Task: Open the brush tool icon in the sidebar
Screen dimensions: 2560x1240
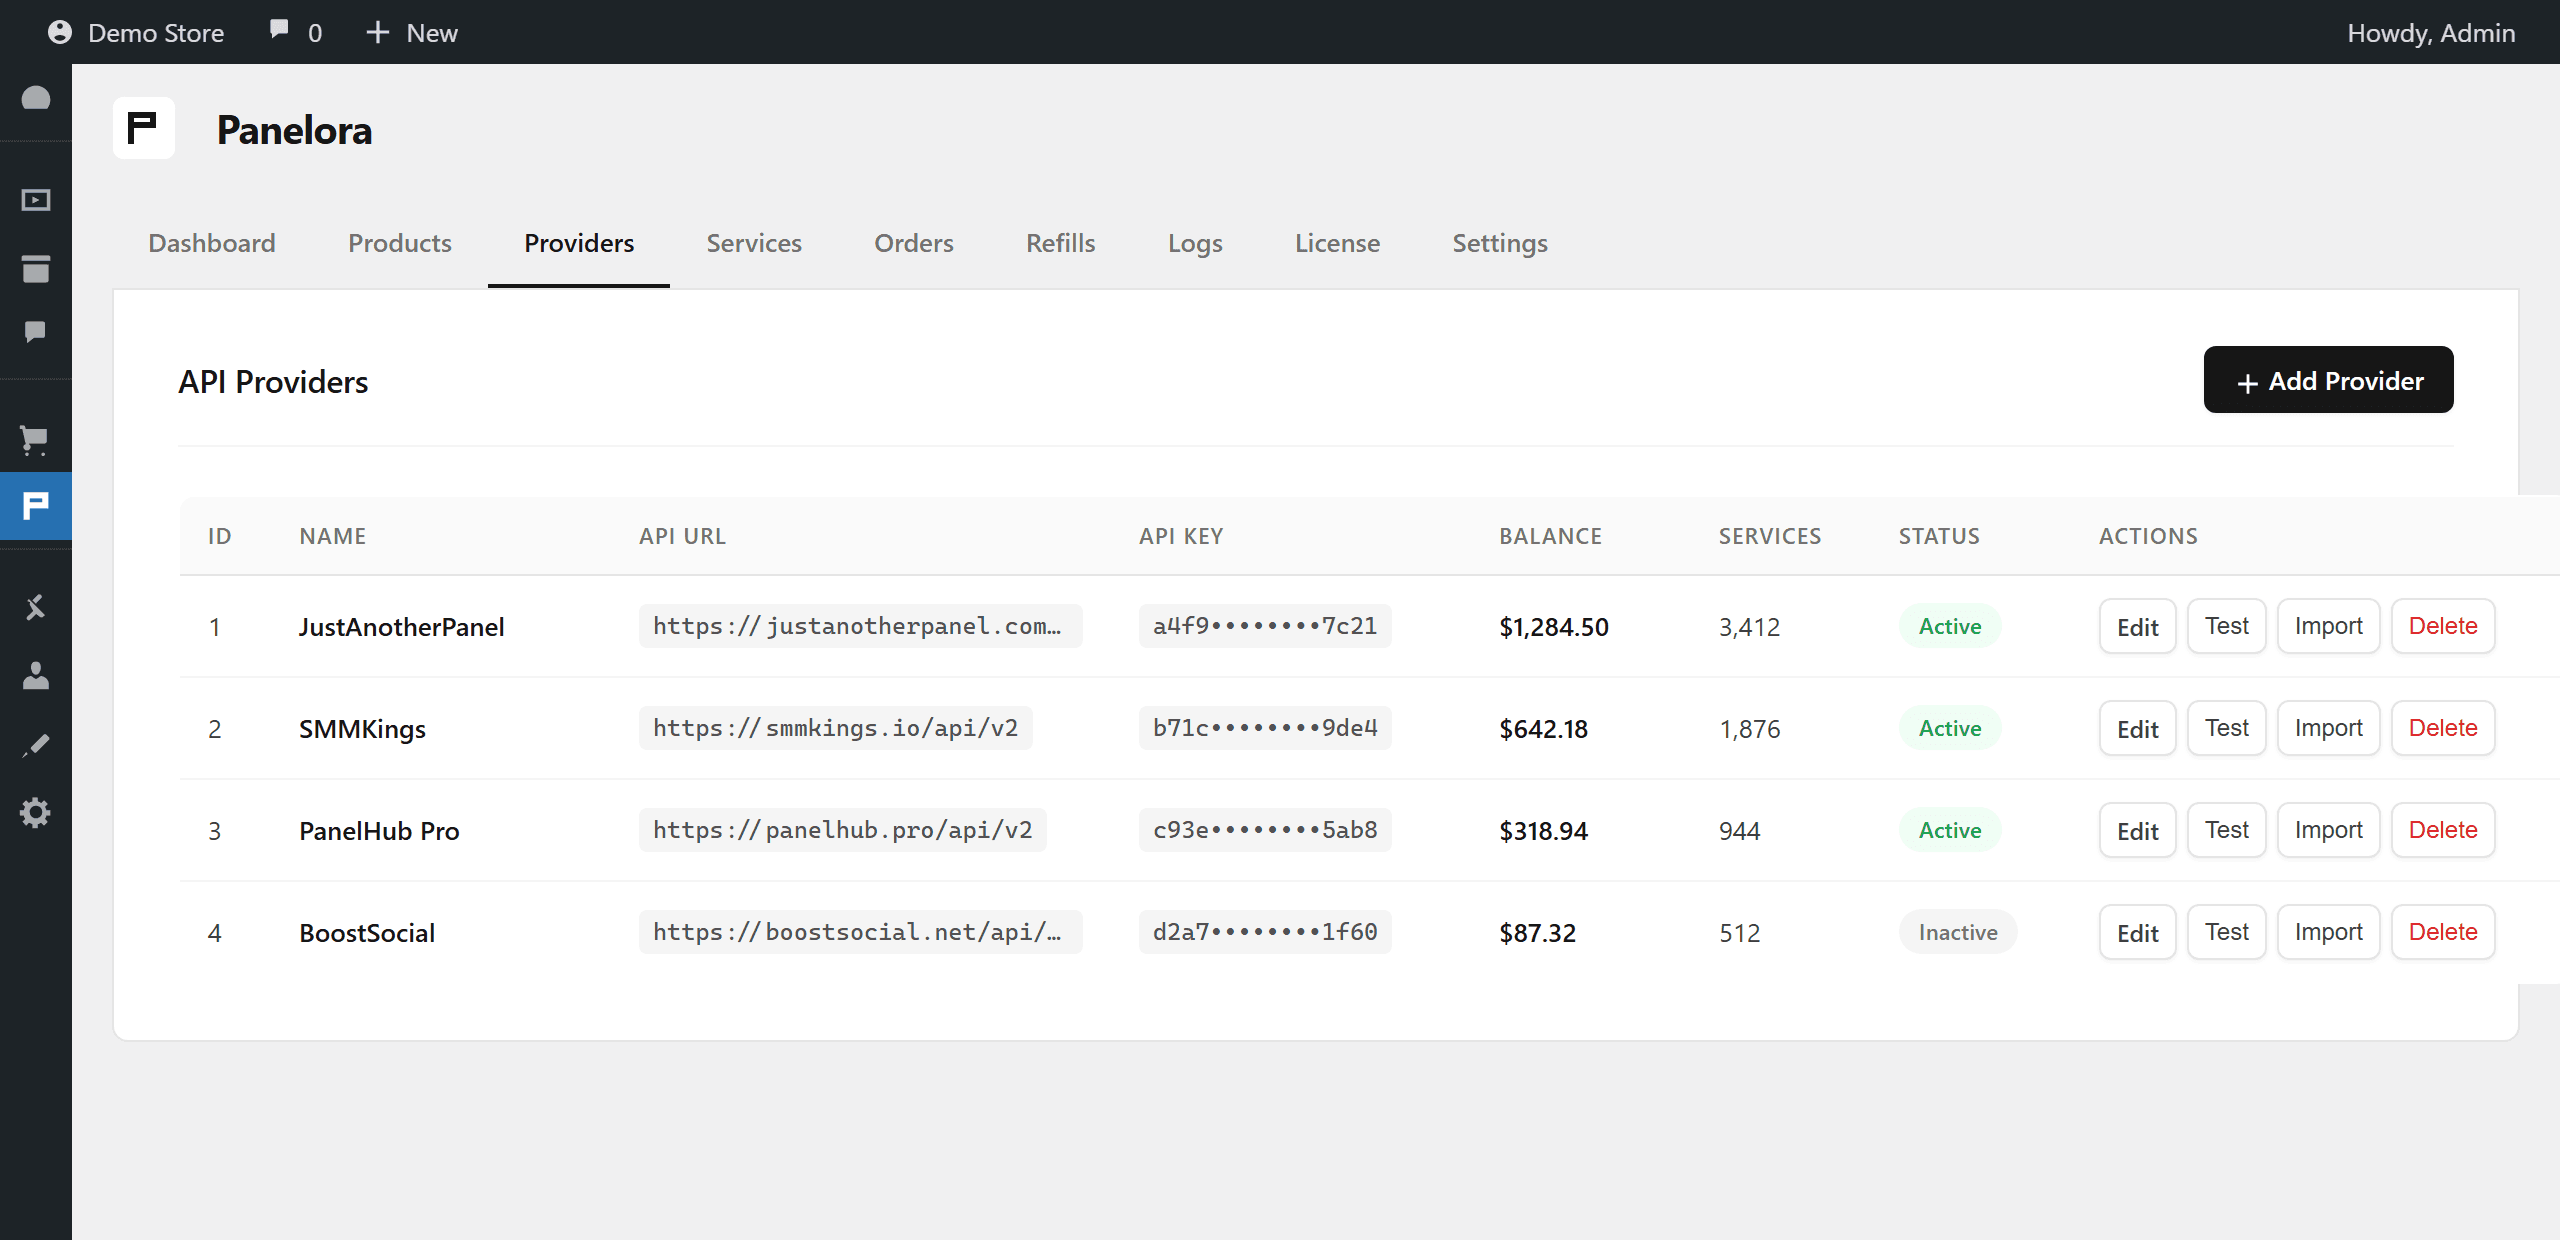Action: [36, 745]
